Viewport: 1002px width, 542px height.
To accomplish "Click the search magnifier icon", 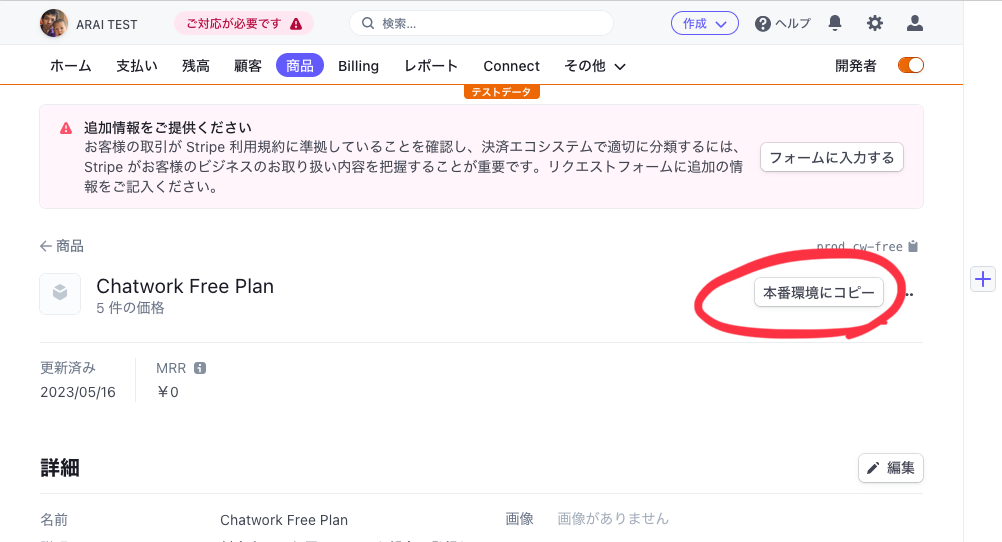I will [x=367, y=24].
